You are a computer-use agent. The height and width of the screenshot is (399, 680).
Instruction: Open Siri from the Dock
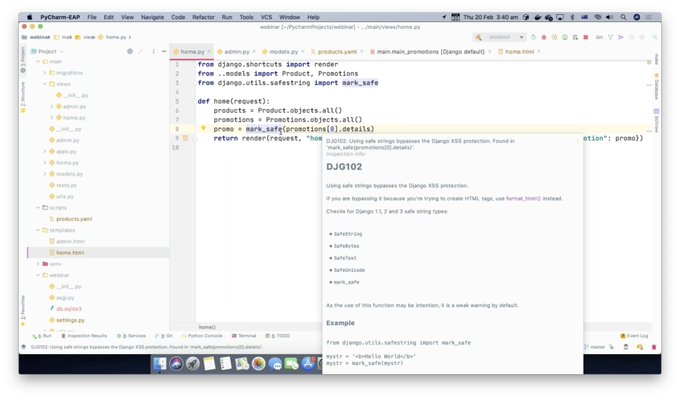click(x=176, y=363)
